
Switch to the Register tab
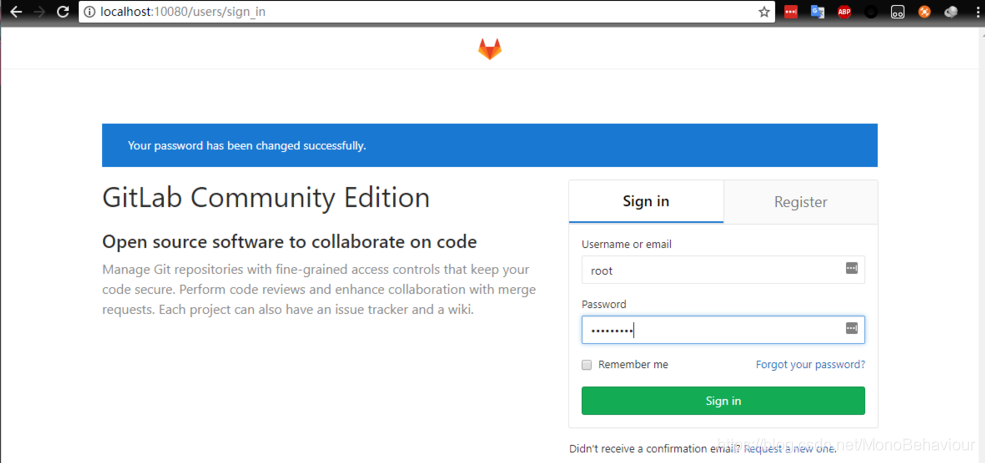point(800,202)
